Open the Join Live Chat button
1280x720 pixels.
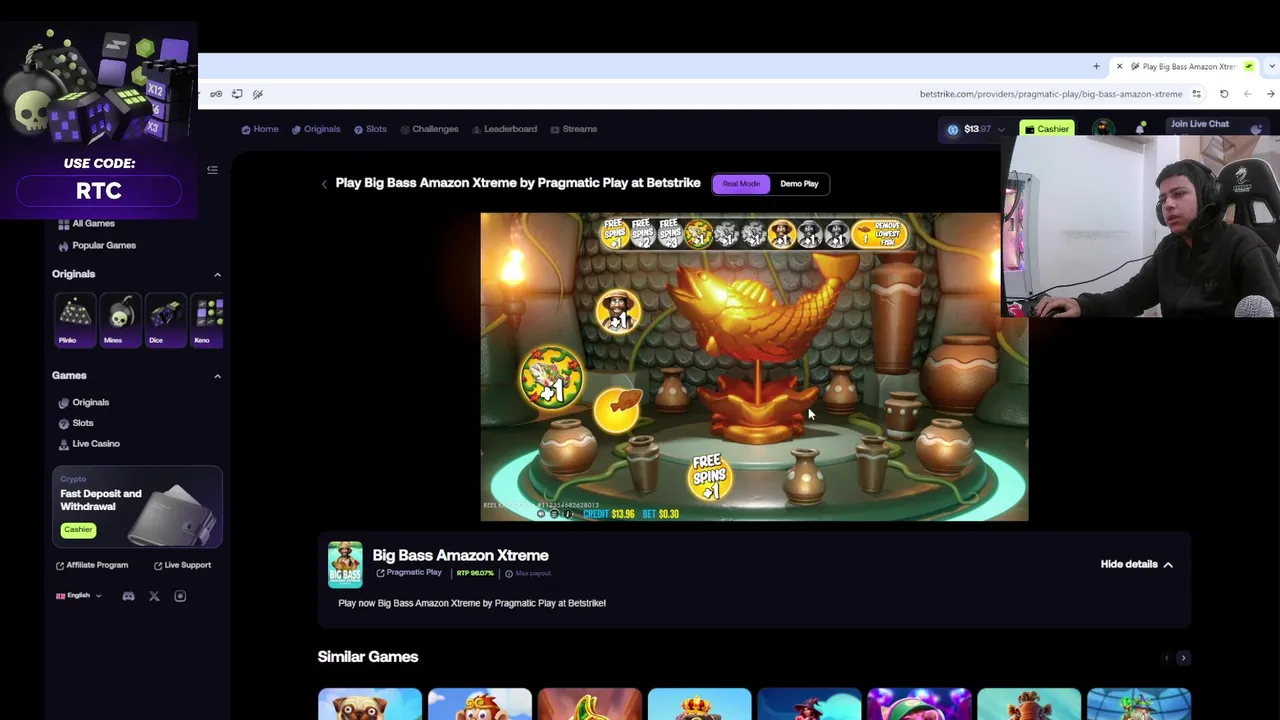1215,125
